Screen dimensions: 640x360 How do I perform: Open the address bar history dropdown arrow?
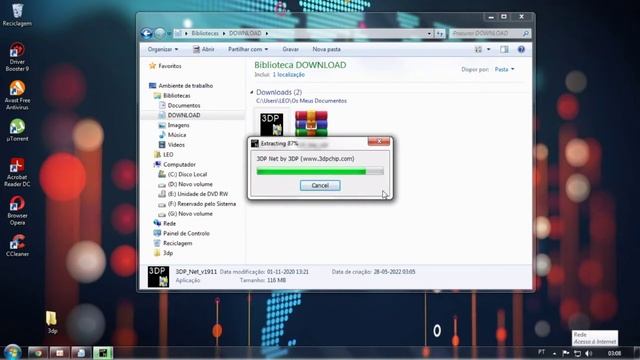(429, 33)
